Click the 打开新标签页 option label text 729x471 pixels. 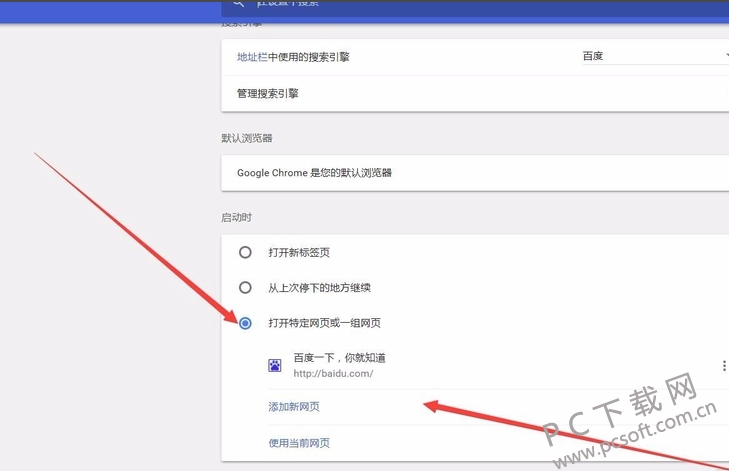[299, 252]
